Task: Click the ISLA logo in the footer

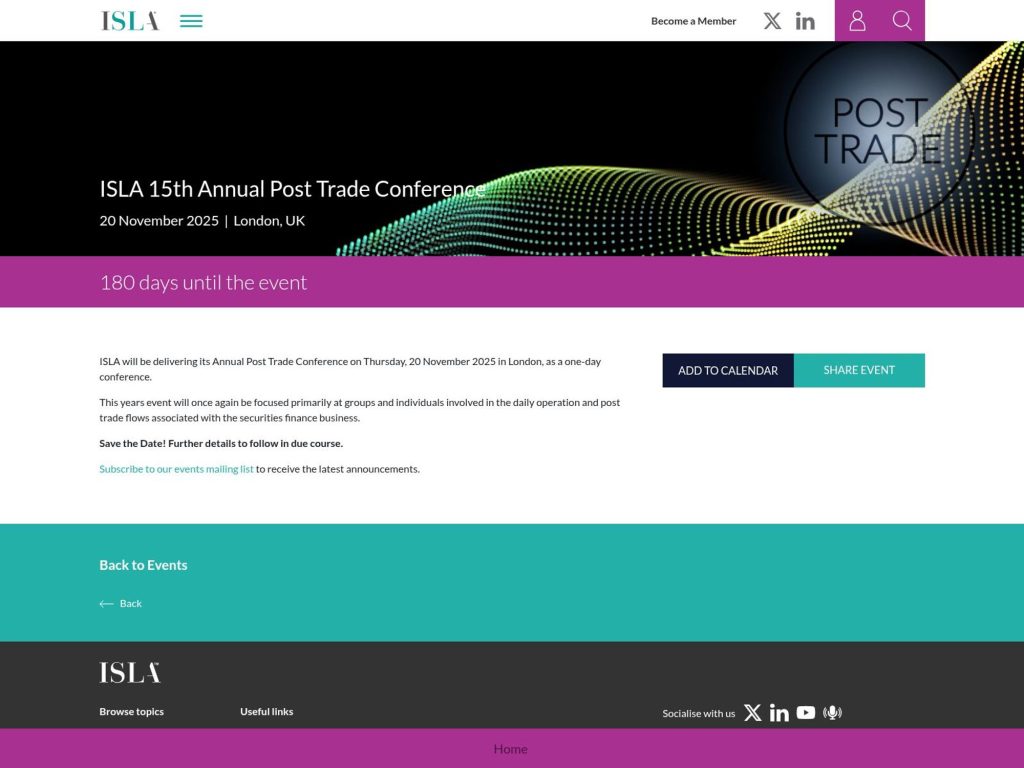Action: pos(128,672)
